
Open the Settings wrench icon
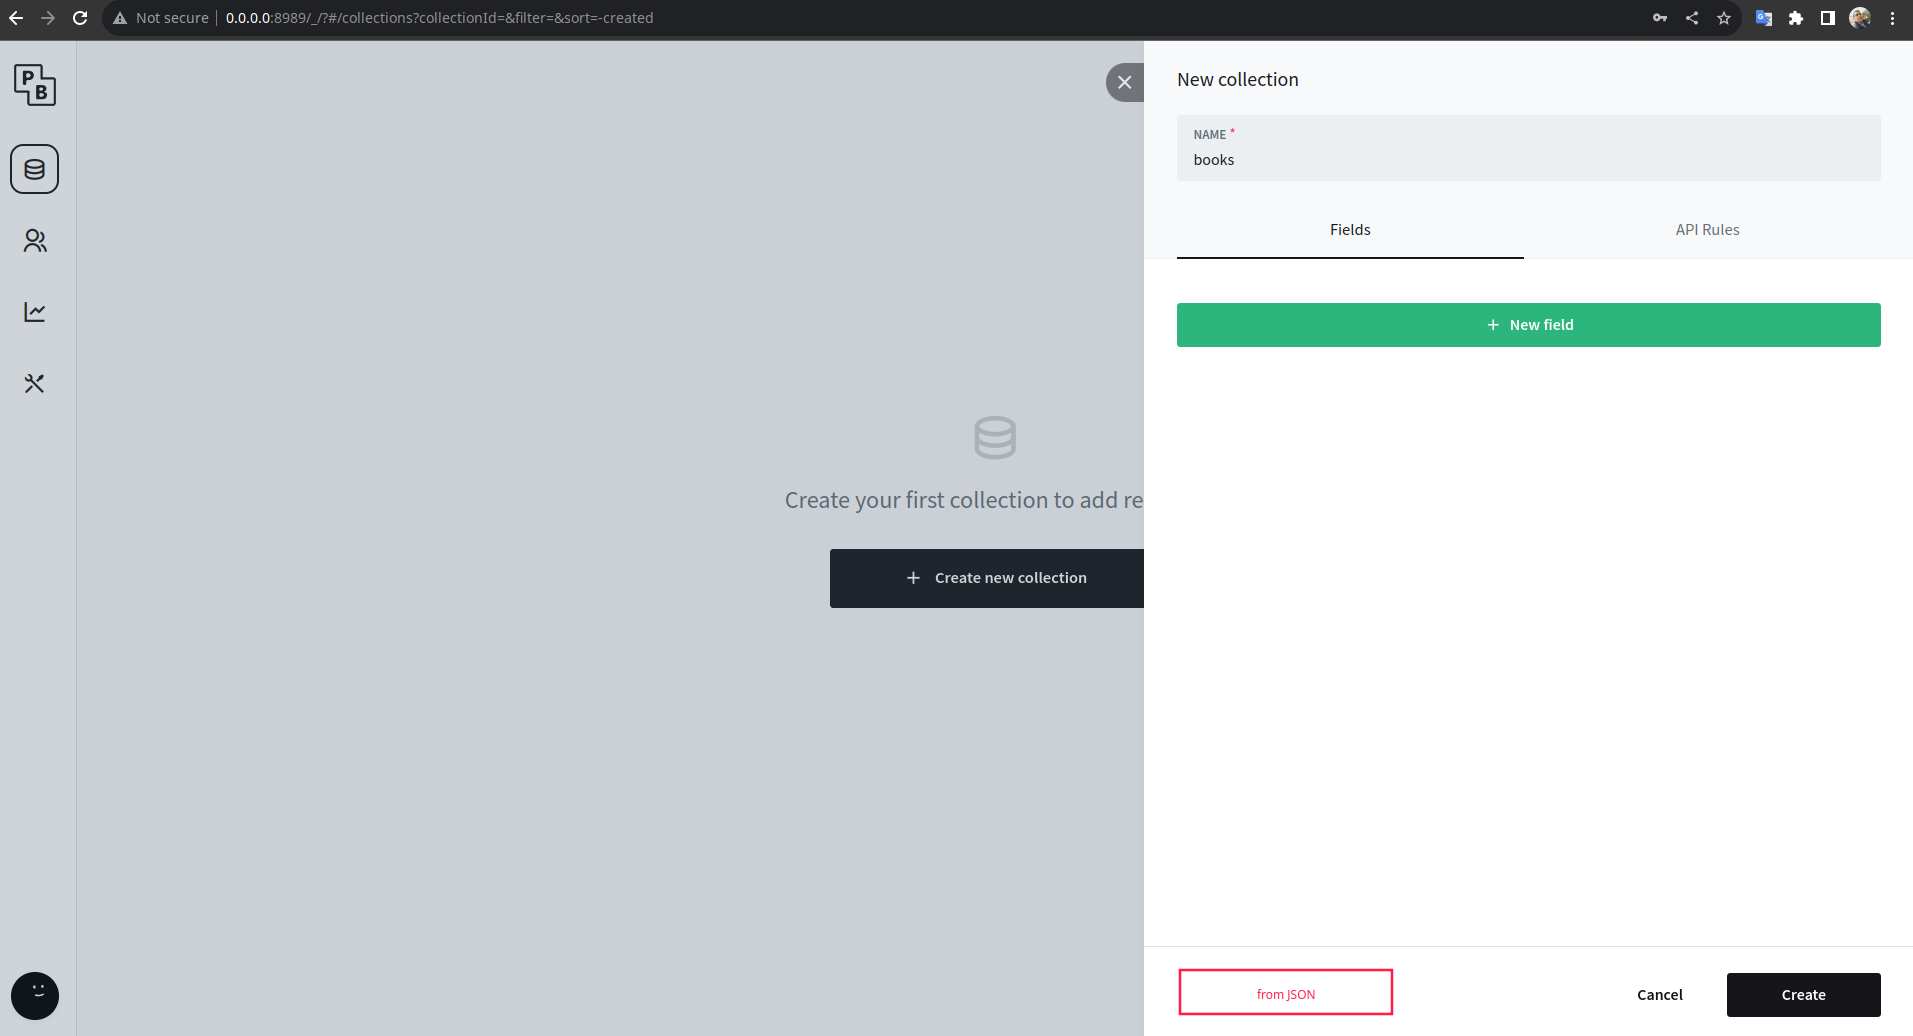point(35,382)
